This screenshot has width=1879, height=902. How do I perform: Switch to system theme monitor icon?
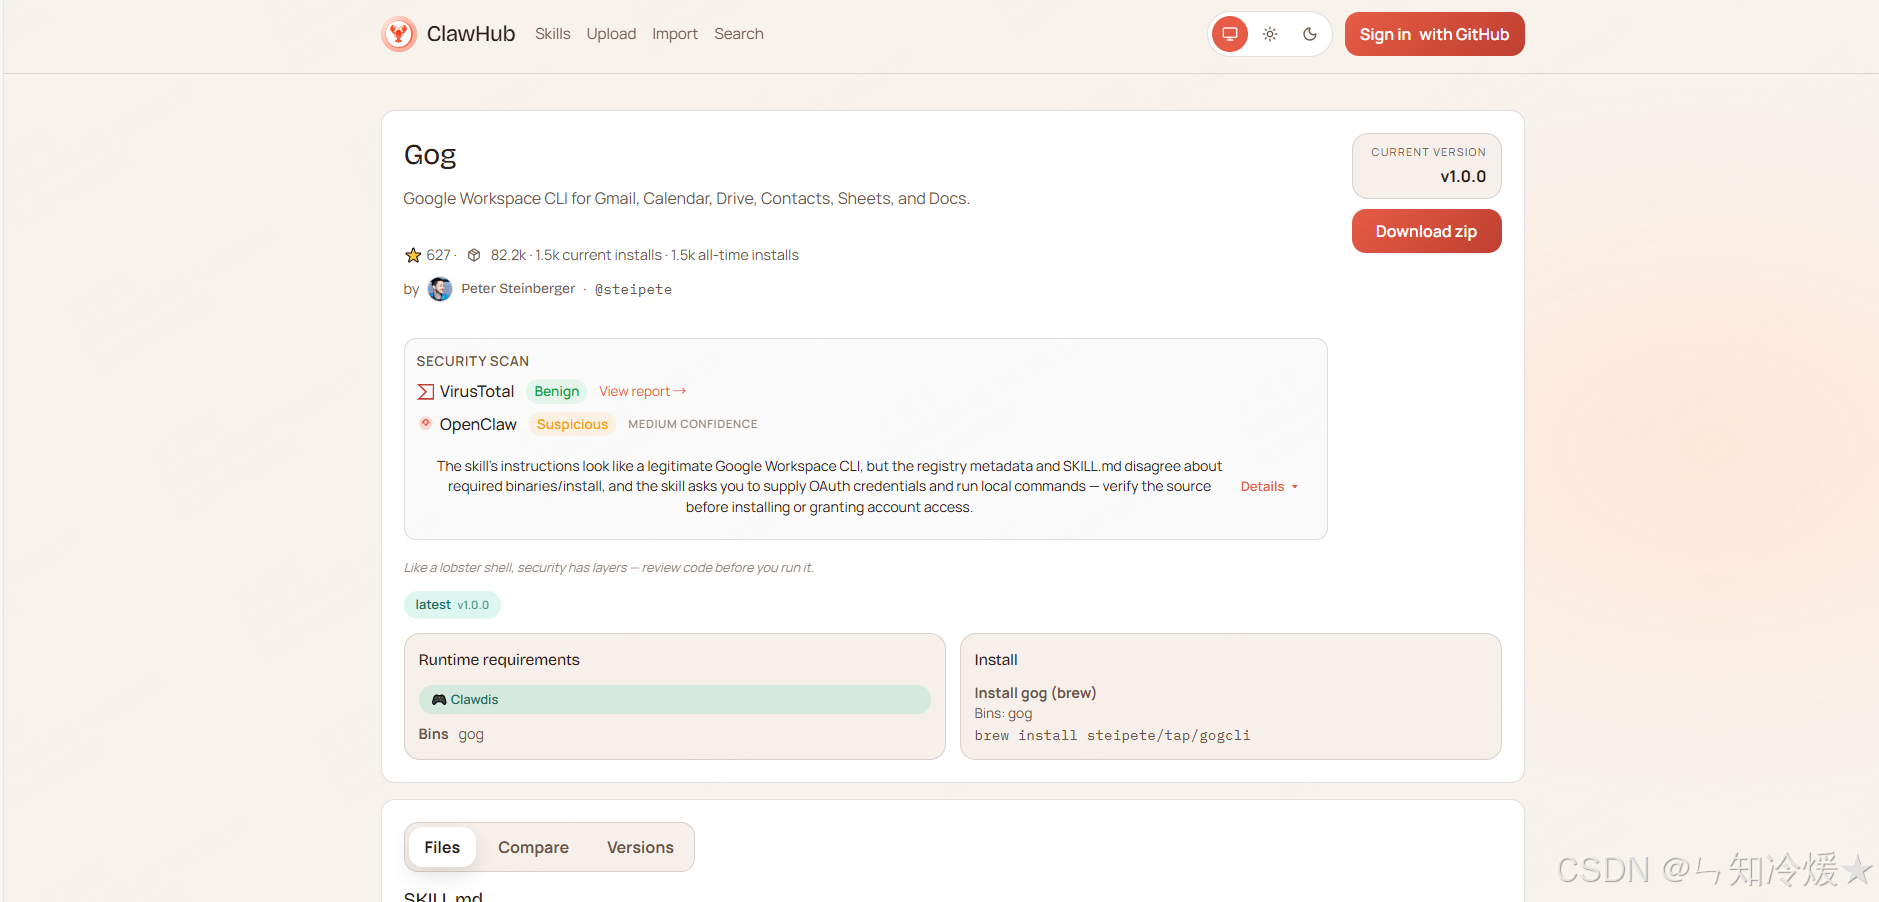tap(1230, 34)
